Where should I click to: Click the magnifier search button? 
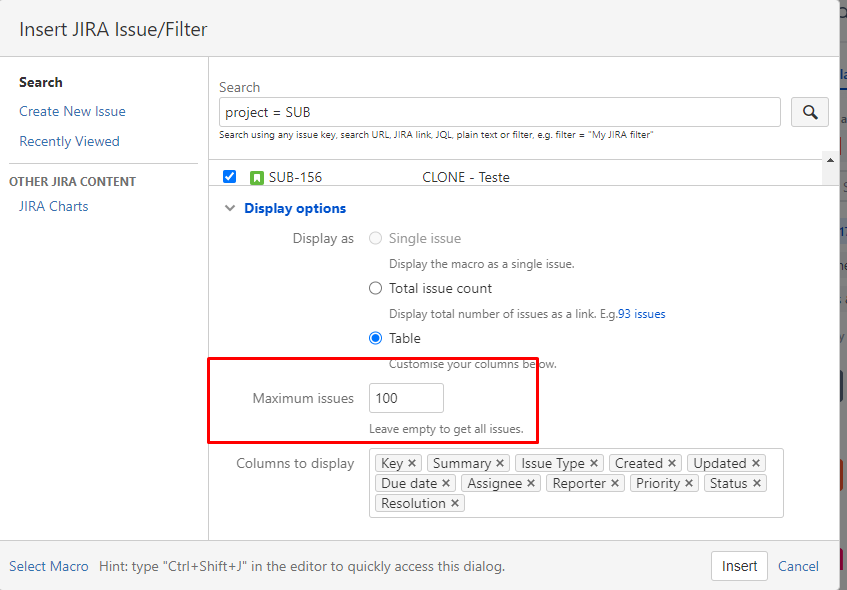click(x=809, y=112)
